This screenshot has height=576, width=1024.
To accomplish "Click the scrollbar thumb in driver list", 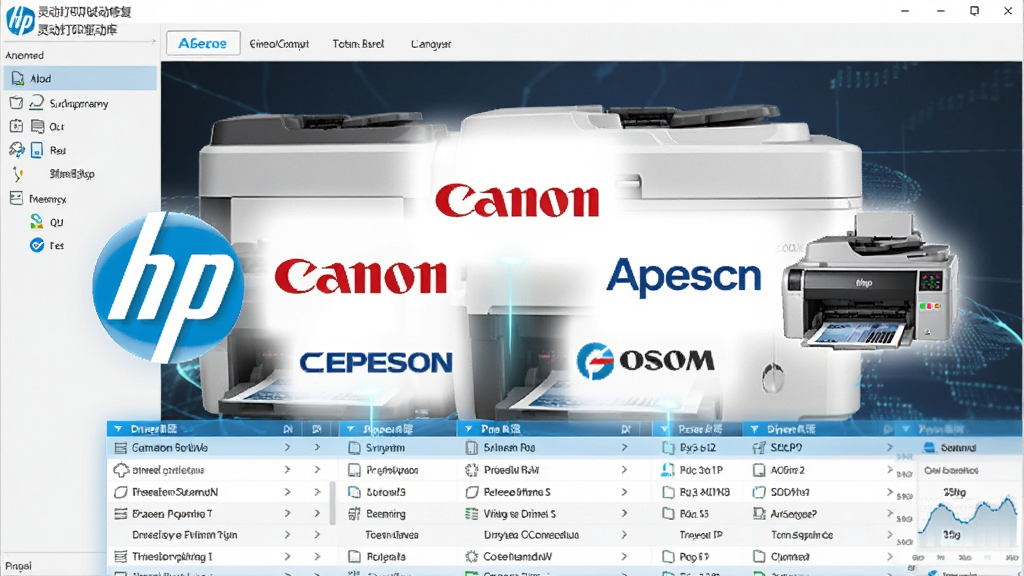I will point(333,503).
